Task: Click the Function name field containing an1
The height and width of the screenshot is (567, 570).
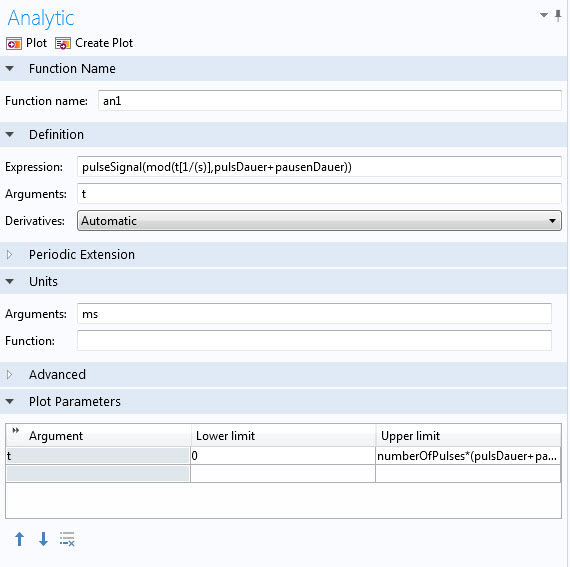Action: pos(330,101)
